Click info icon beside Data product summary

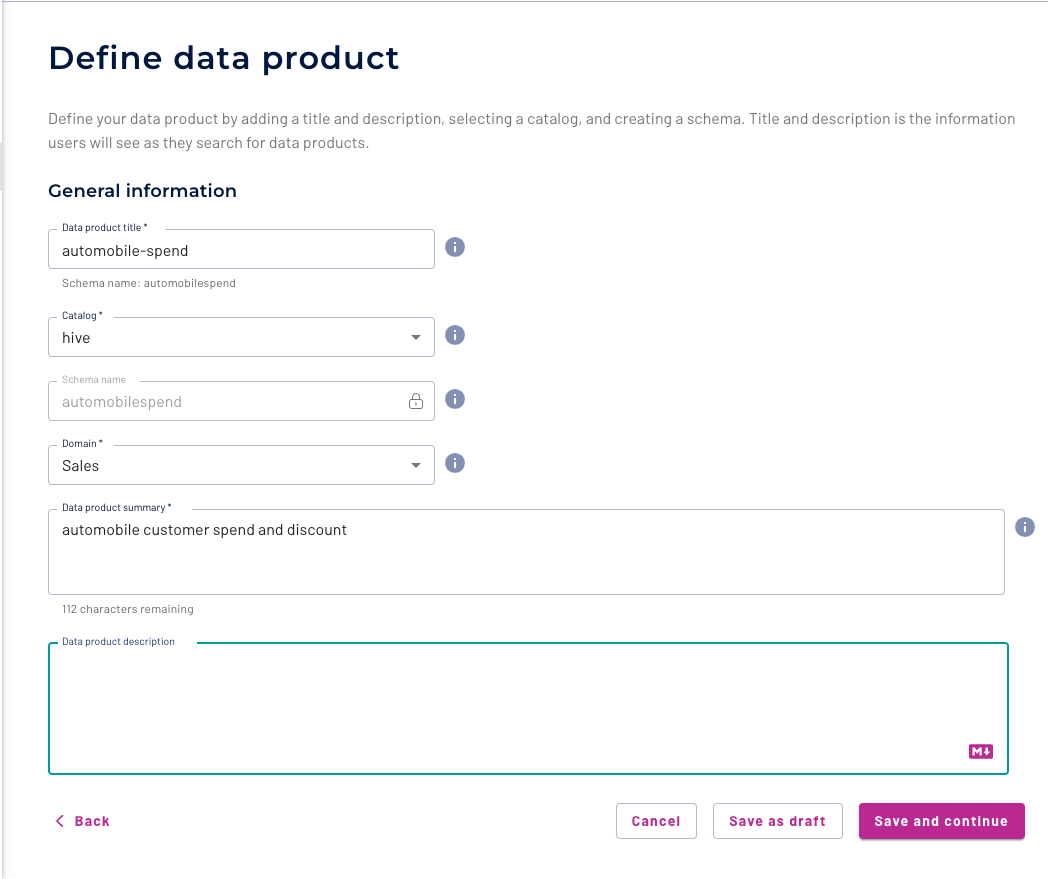[x=1025, y=527]
